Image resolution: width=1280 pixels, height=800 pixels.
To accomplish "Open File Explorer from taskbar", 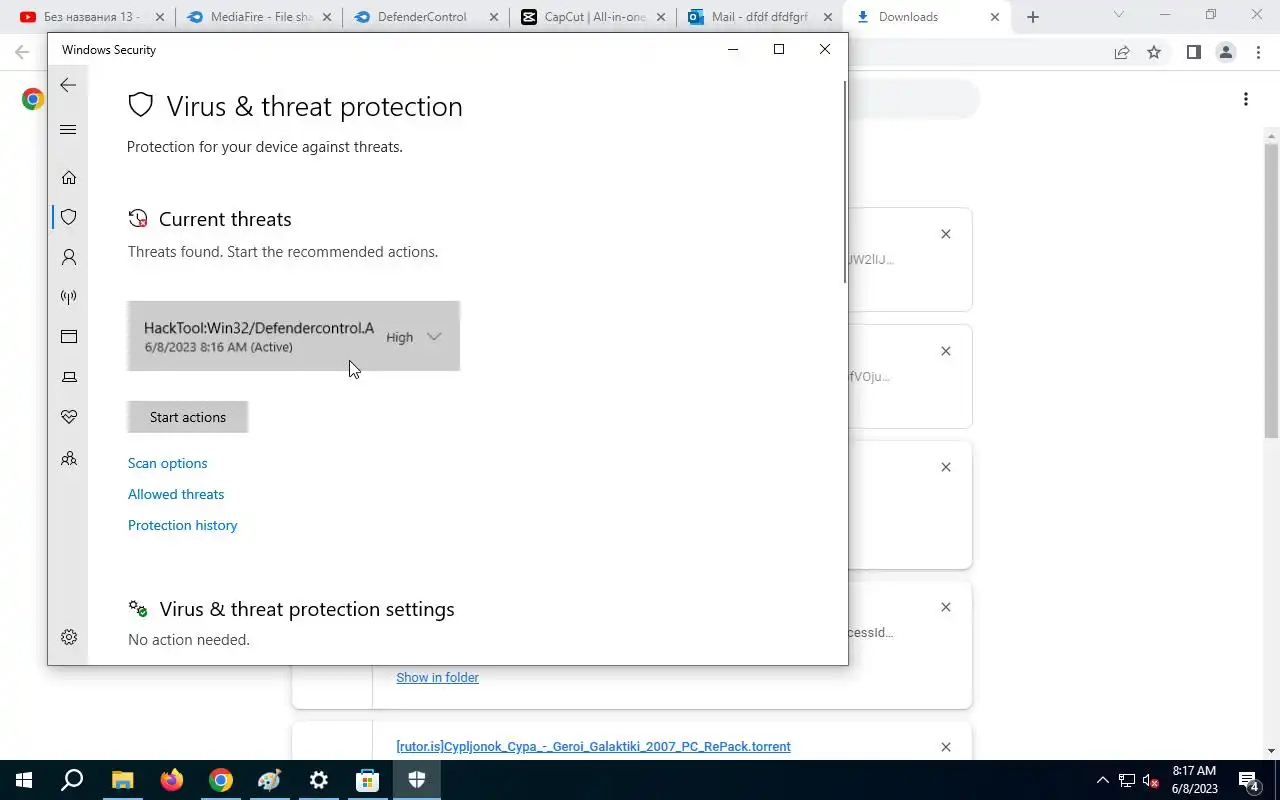I will [x=122, y=780].
